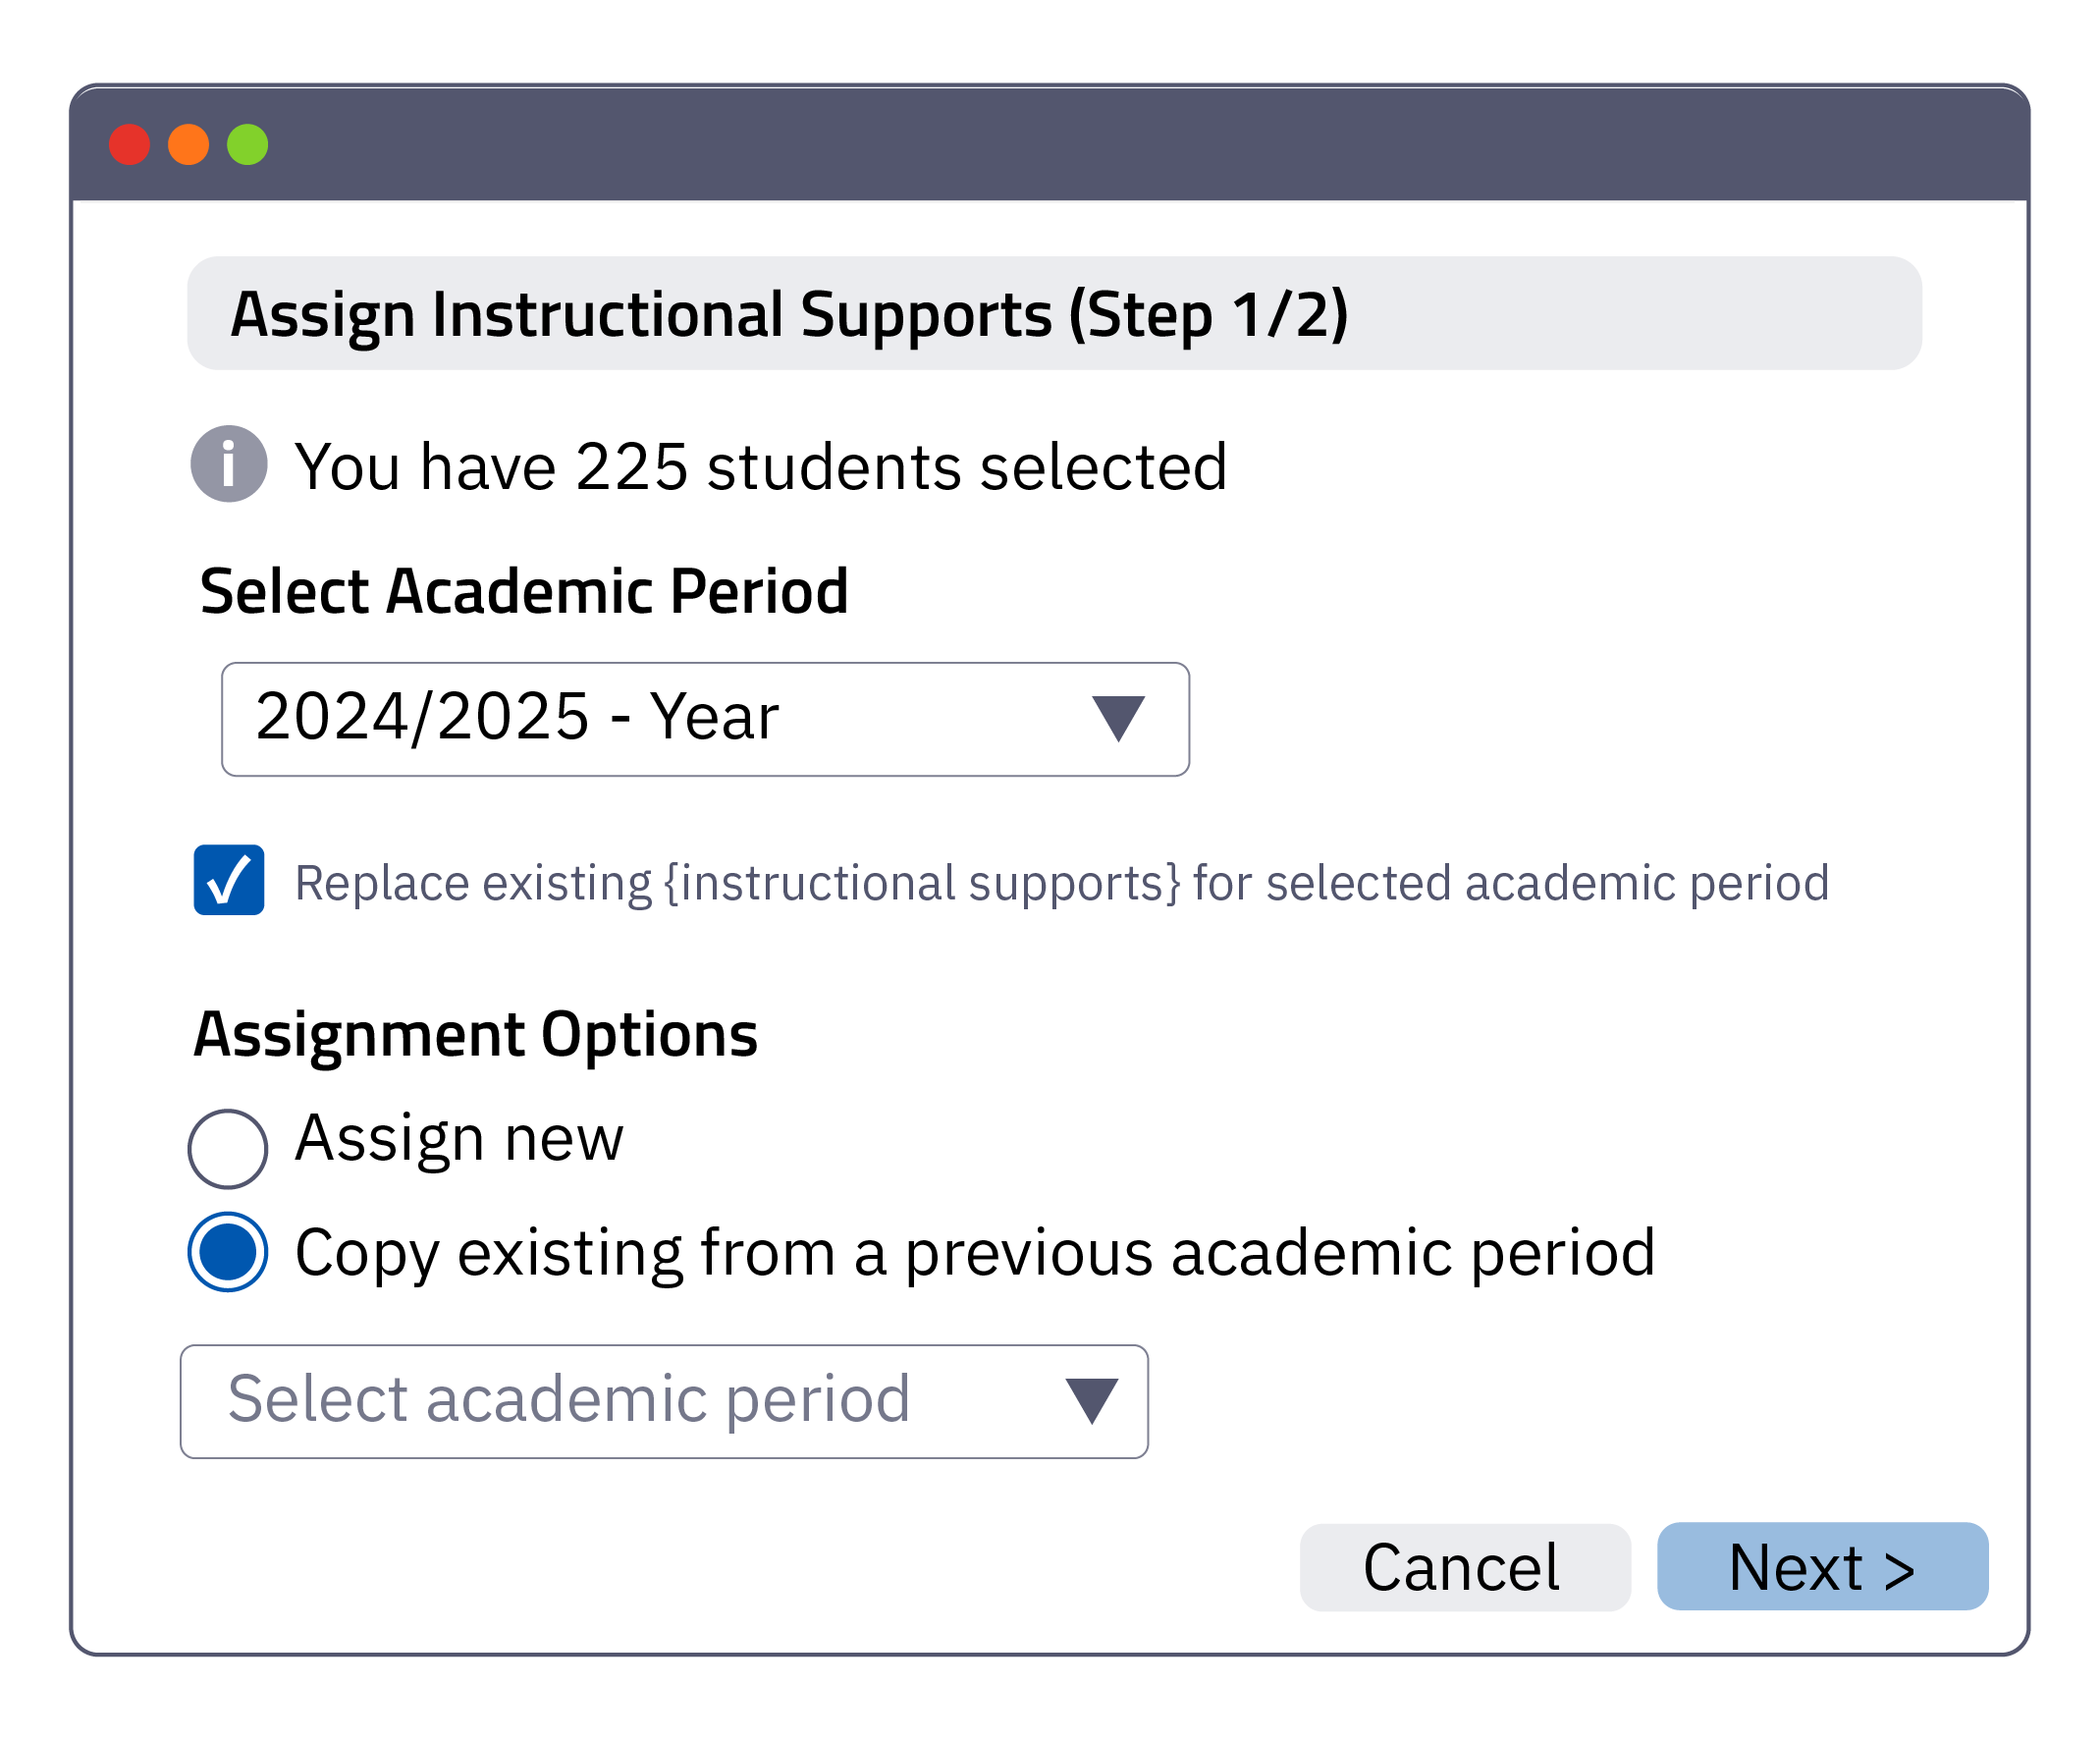Click the Assign new option label
This screenshot has height=1740, width=2100.
pyautogui.click(x=459, y=1139)
